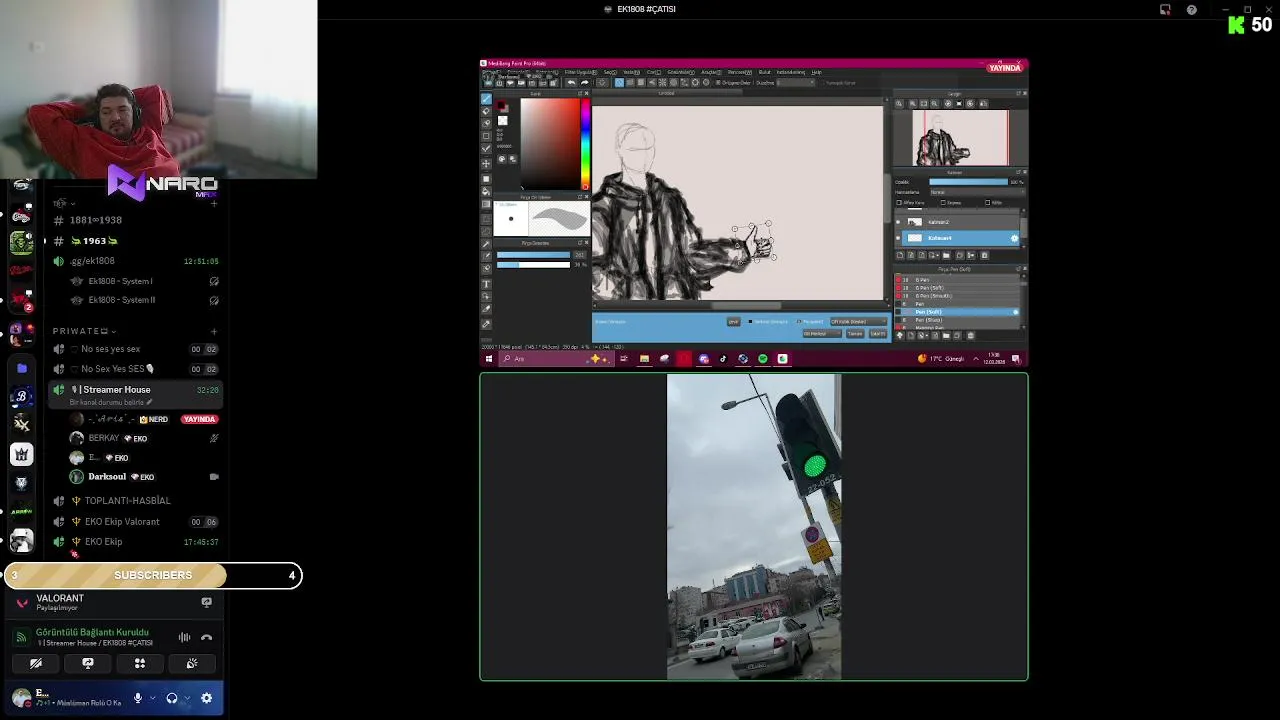Add channel to PRIWATE category plus
The width and height of the screenshot is (1280, 720).
[x=214, y=331]
